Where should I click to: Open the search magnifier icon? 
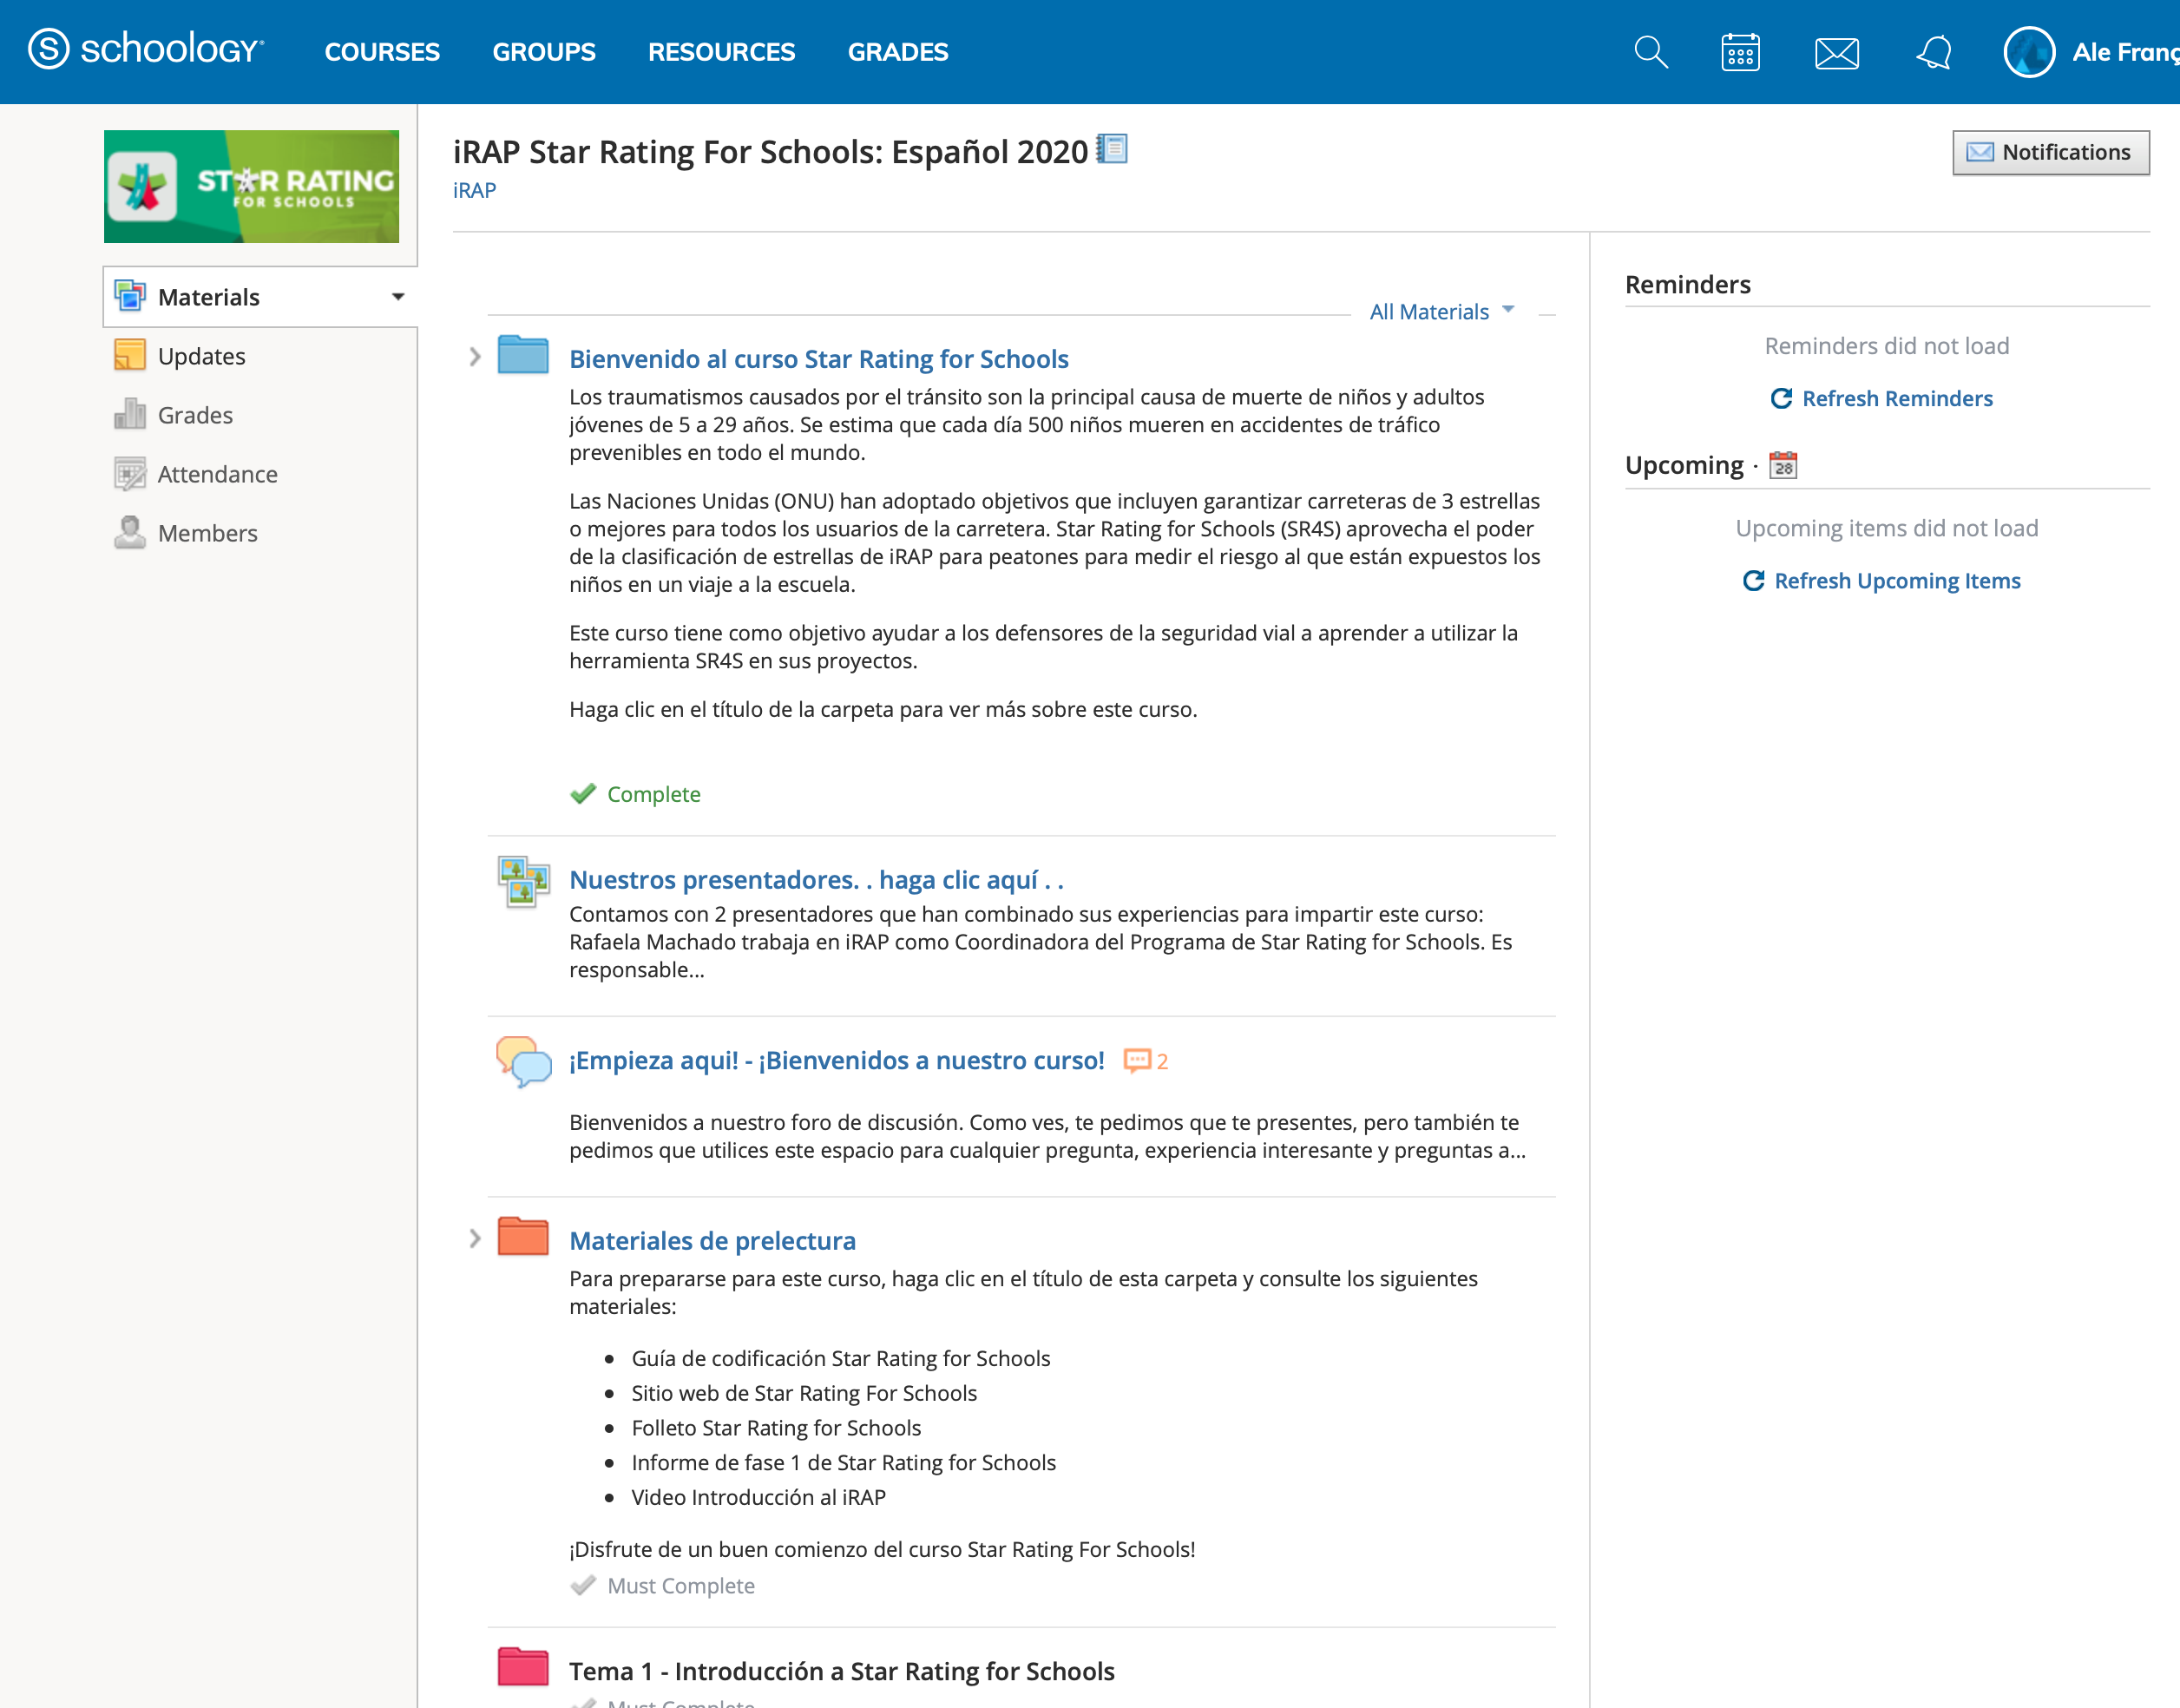(x=1651, y=52)
